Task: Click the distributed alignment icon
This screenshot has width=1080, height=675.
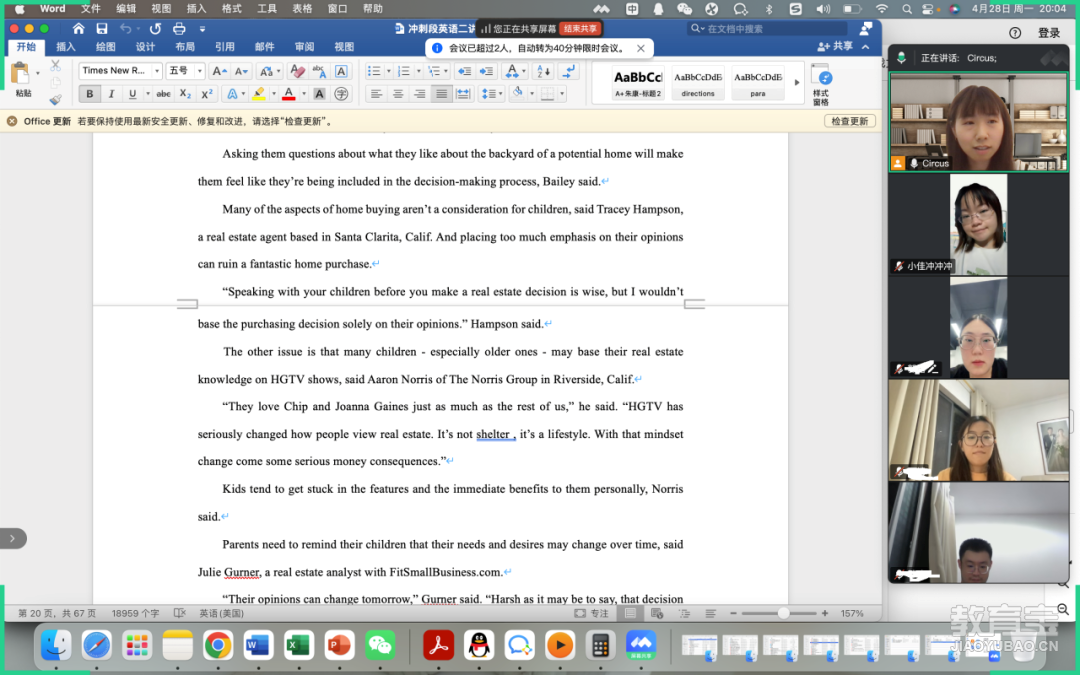Action: pos(464,94)
